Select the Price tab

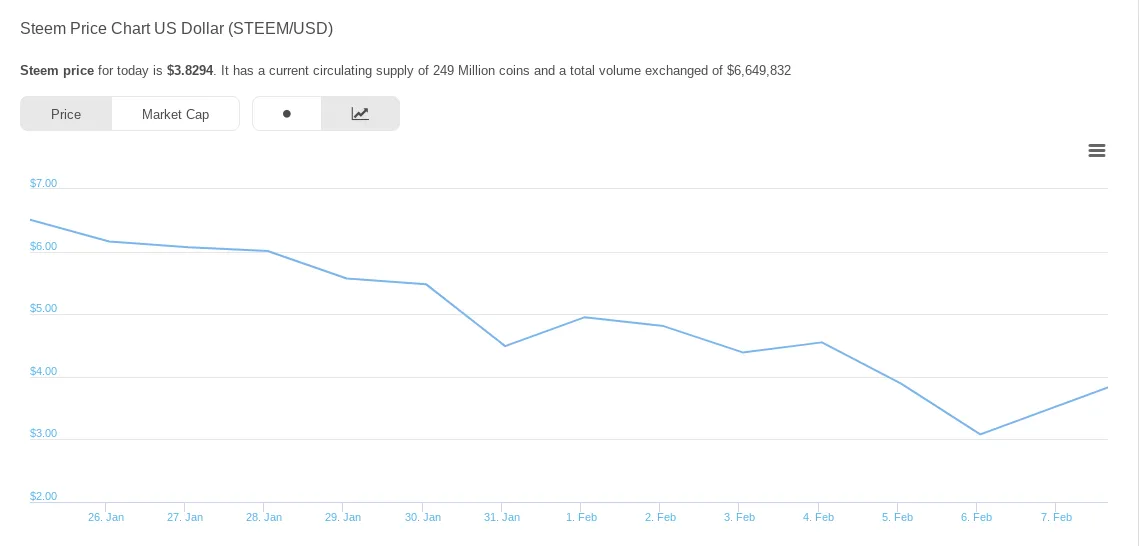coord(66,114)
